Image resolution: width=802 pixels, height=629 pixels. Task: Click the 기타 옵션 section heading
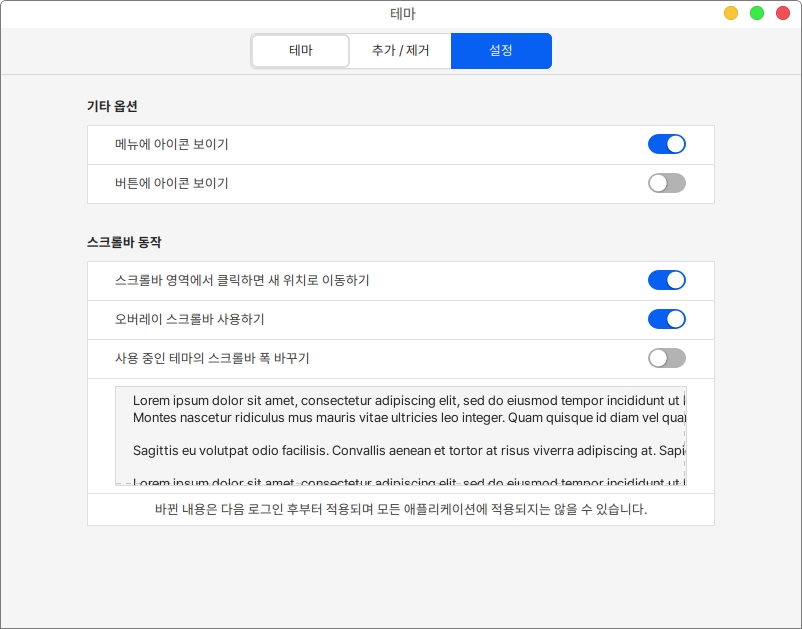(x=112, y=106)
